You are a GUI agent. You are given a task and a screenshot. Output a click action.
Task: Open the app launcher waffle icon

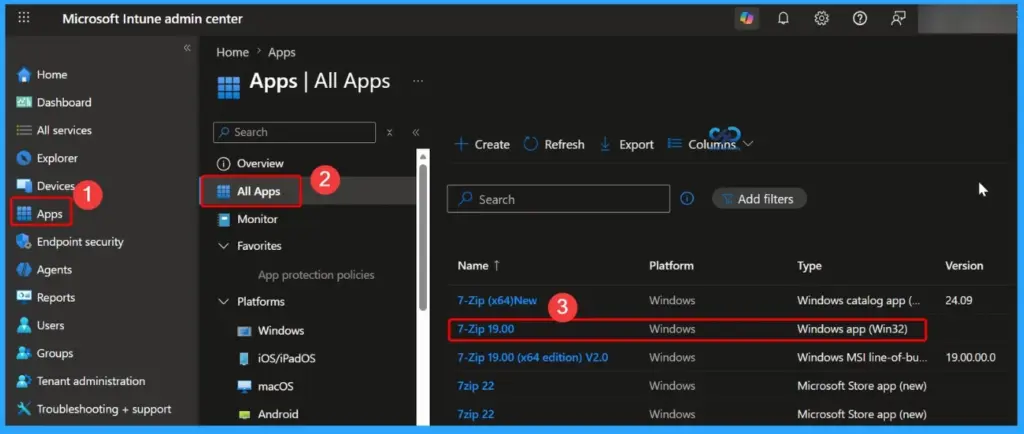click(24, 18)
